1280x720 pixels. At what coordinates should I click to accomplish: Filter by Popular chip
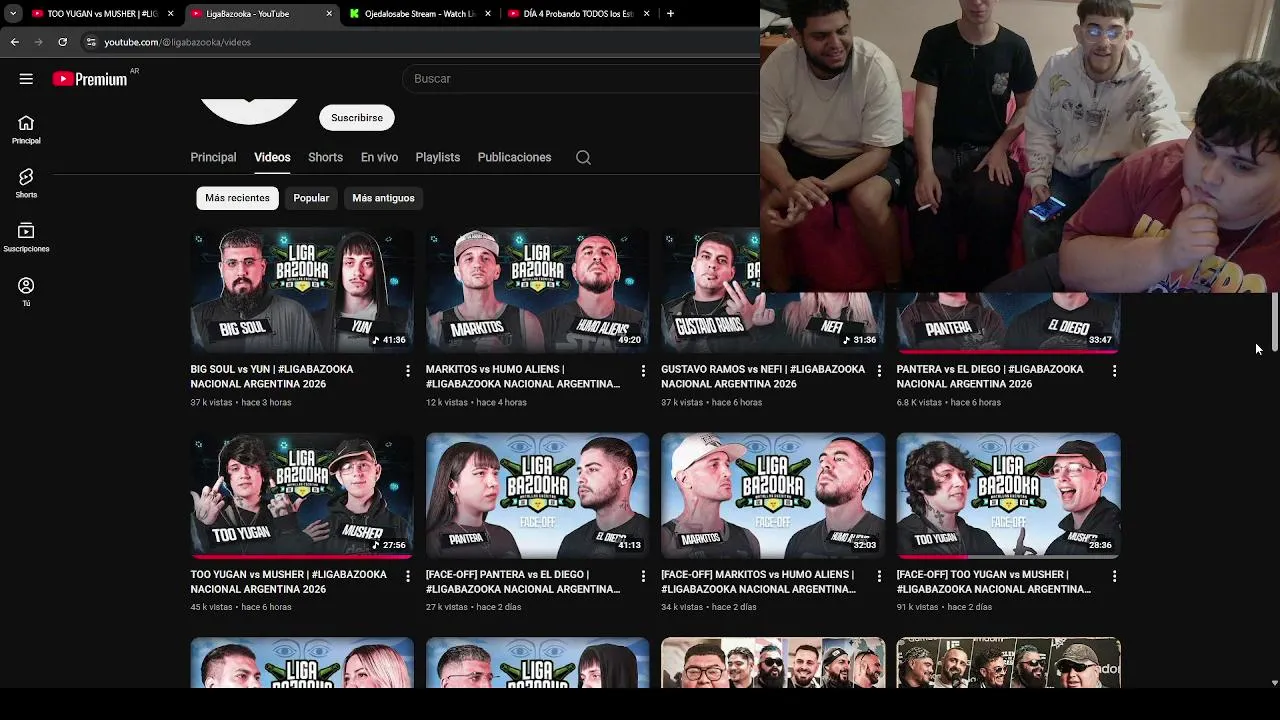point(311,198)
